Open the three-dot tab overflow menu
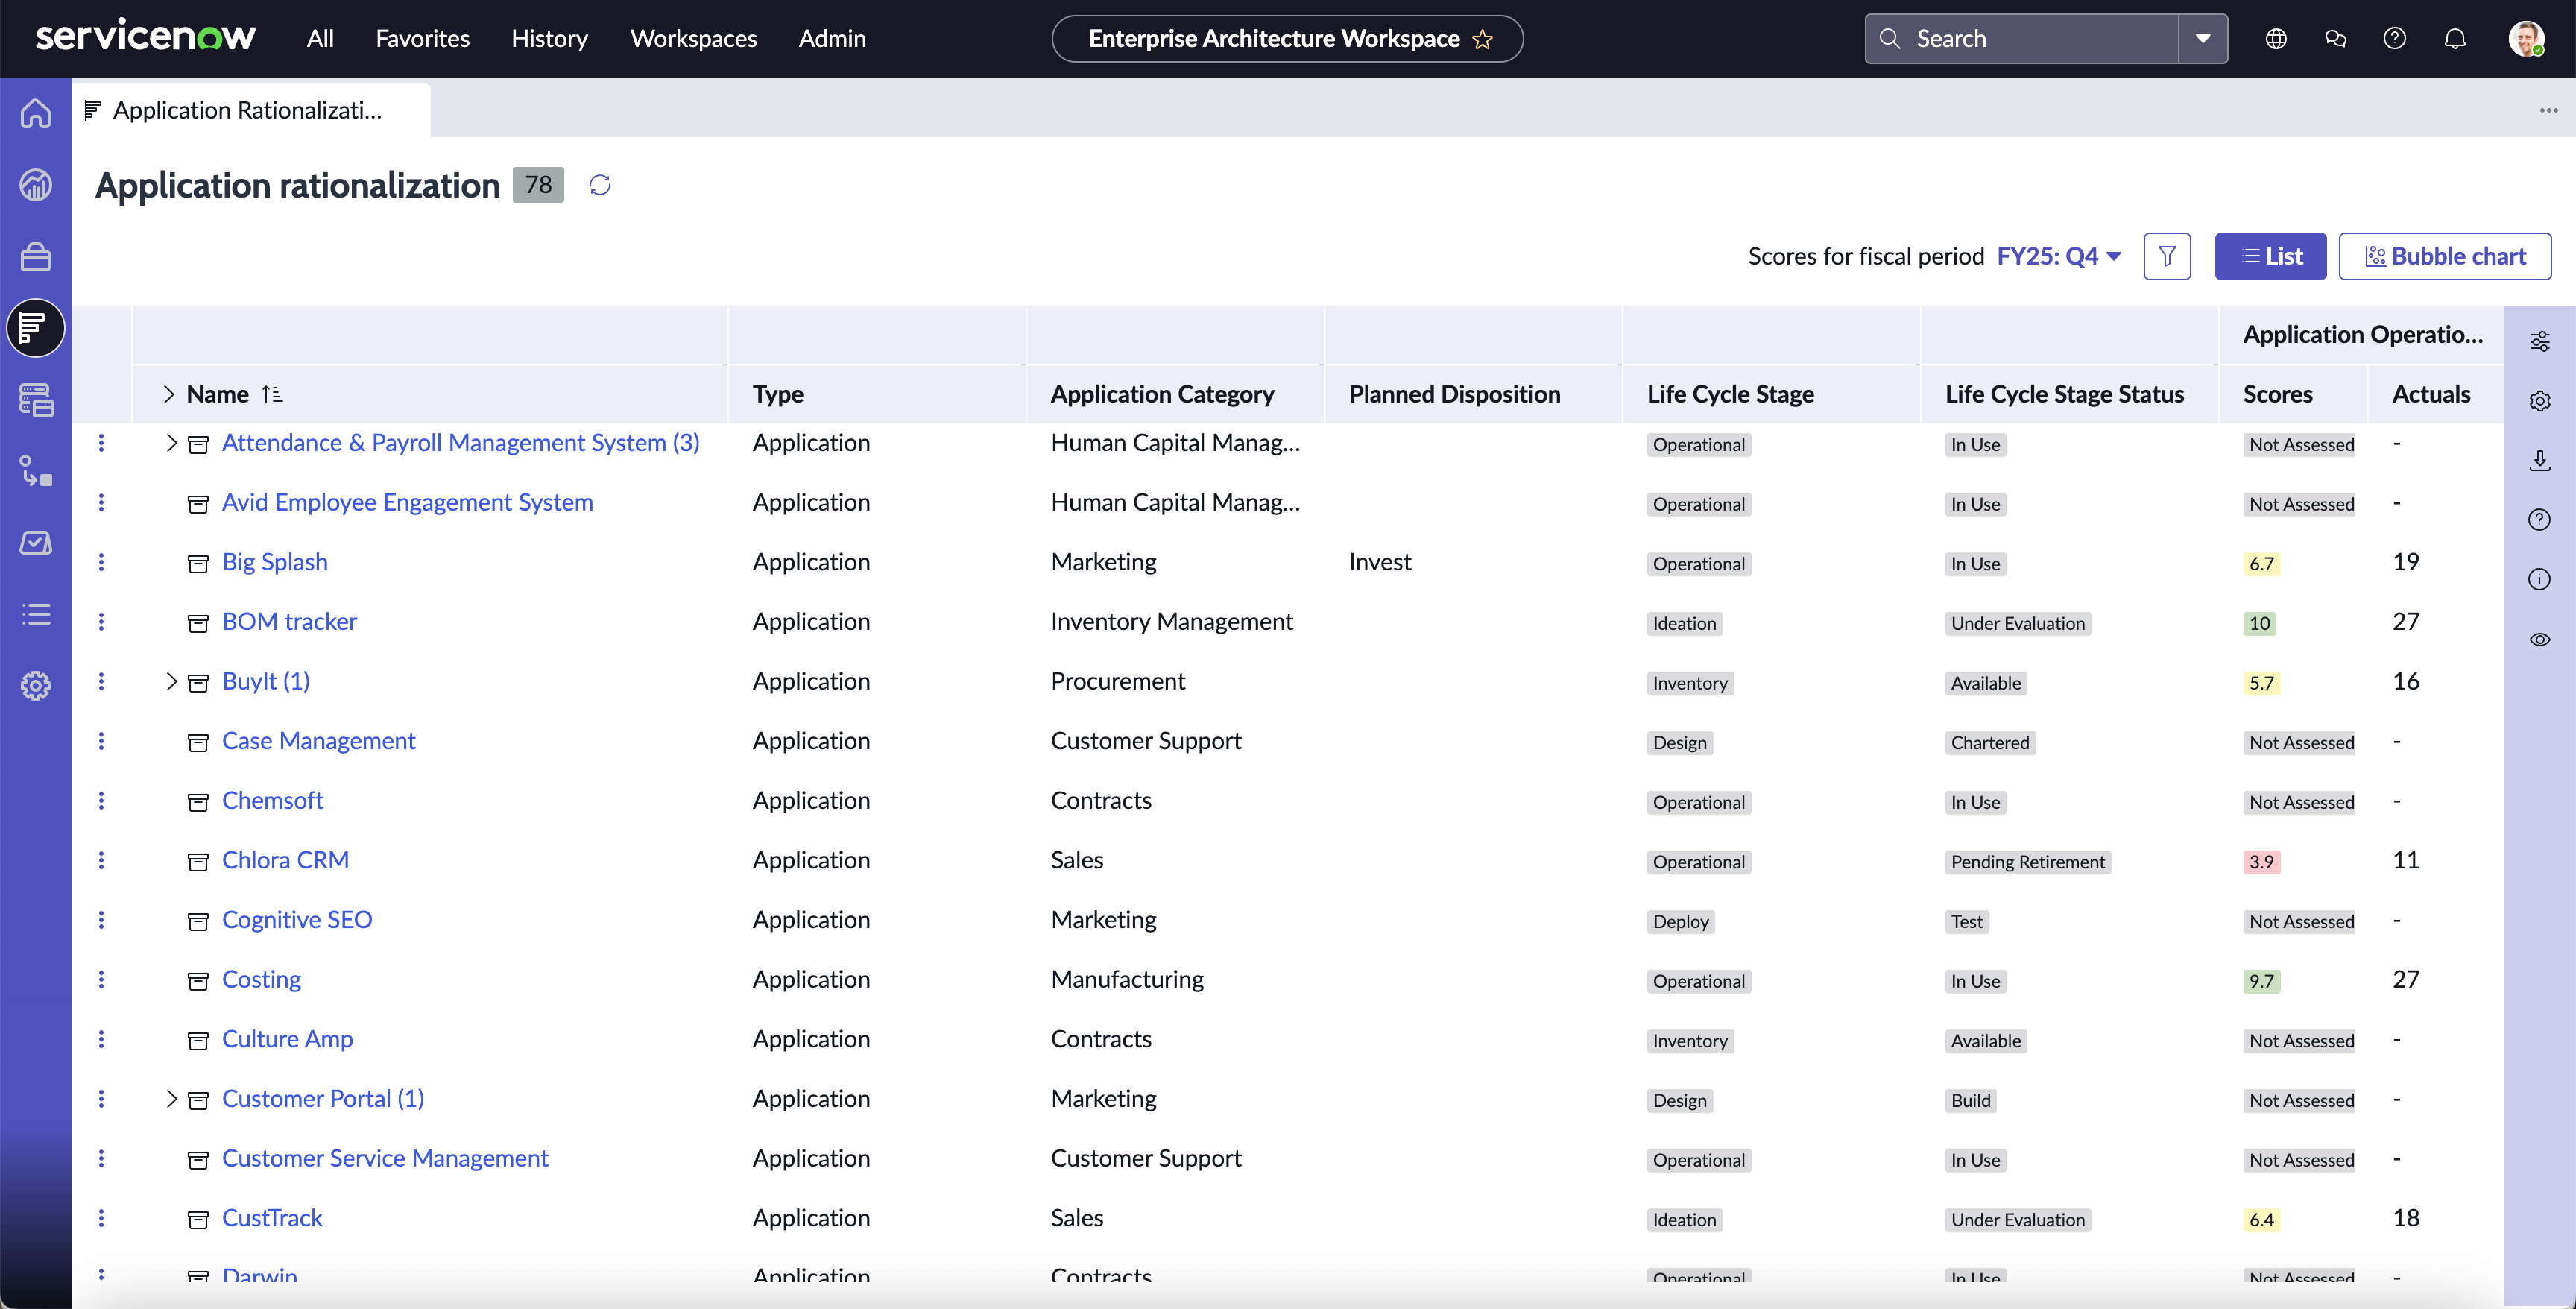The width and height of the screenshot is (2576, 1309). coord(2549,110)
